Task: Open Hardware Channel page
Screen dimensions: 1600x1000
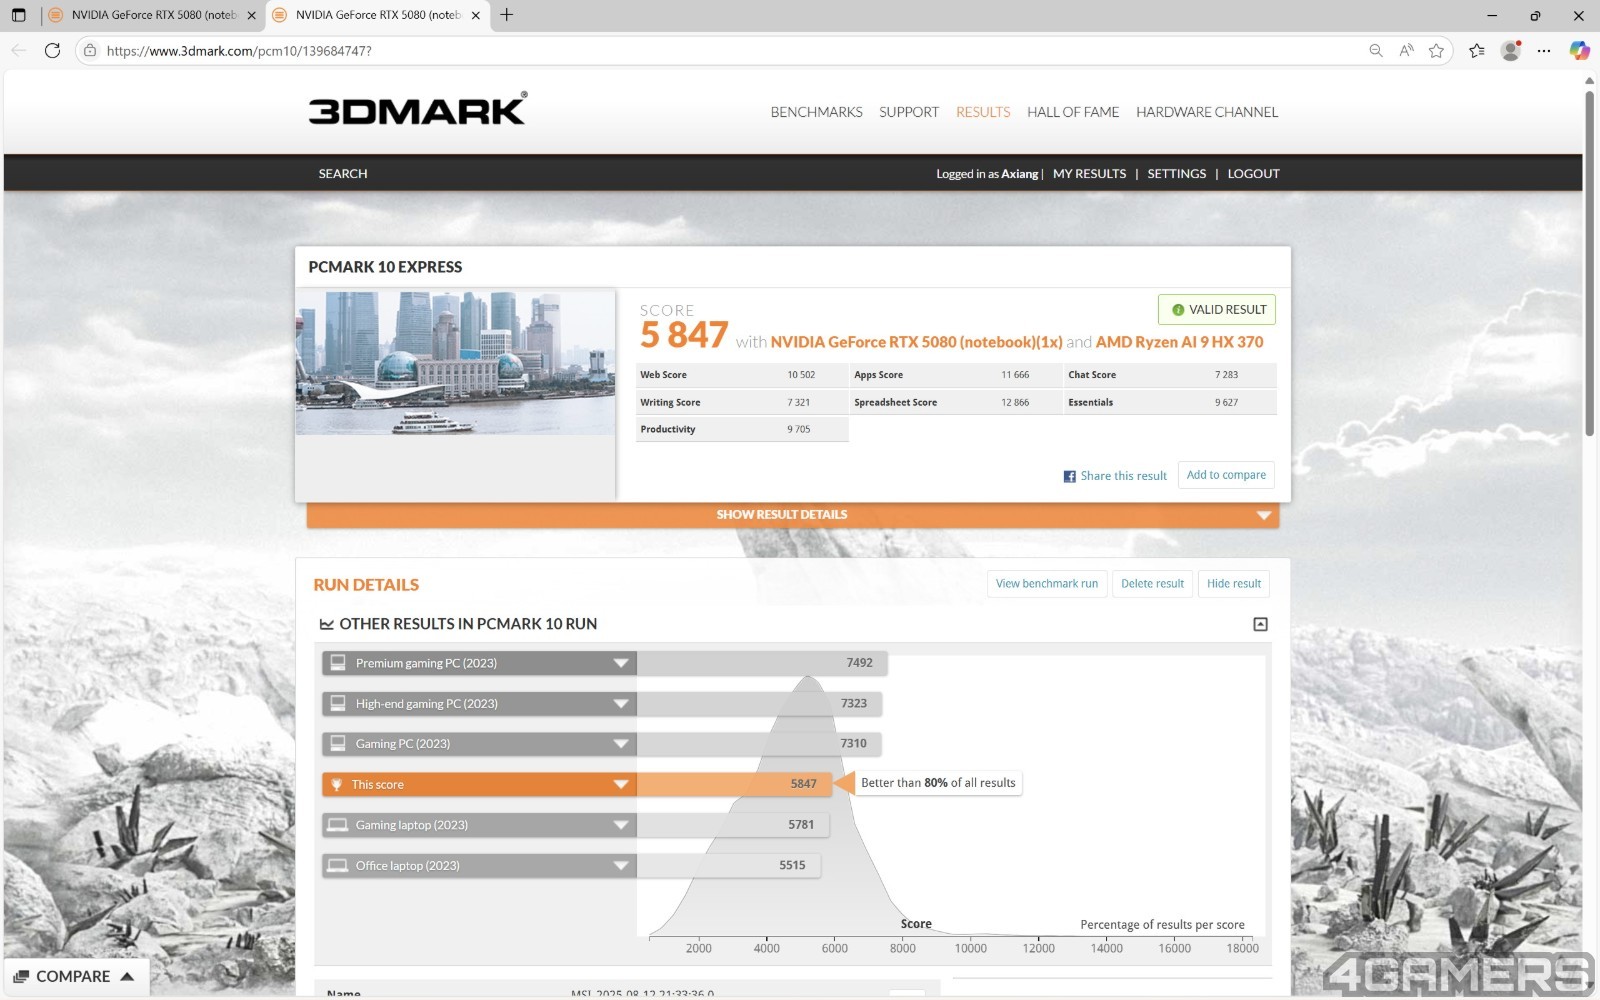Action: pos(1207,112)
